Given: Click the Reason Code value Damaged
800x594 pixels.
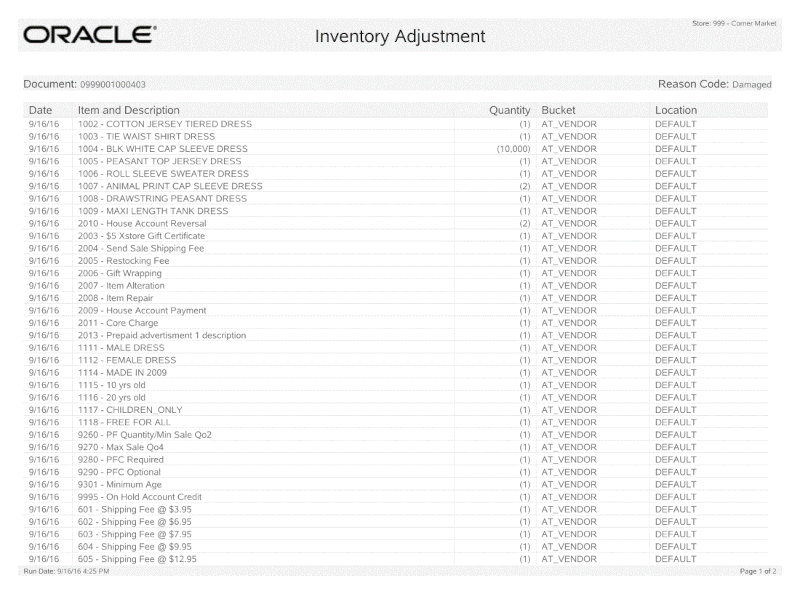Looking at the screenshot, I should pos(752,85).
